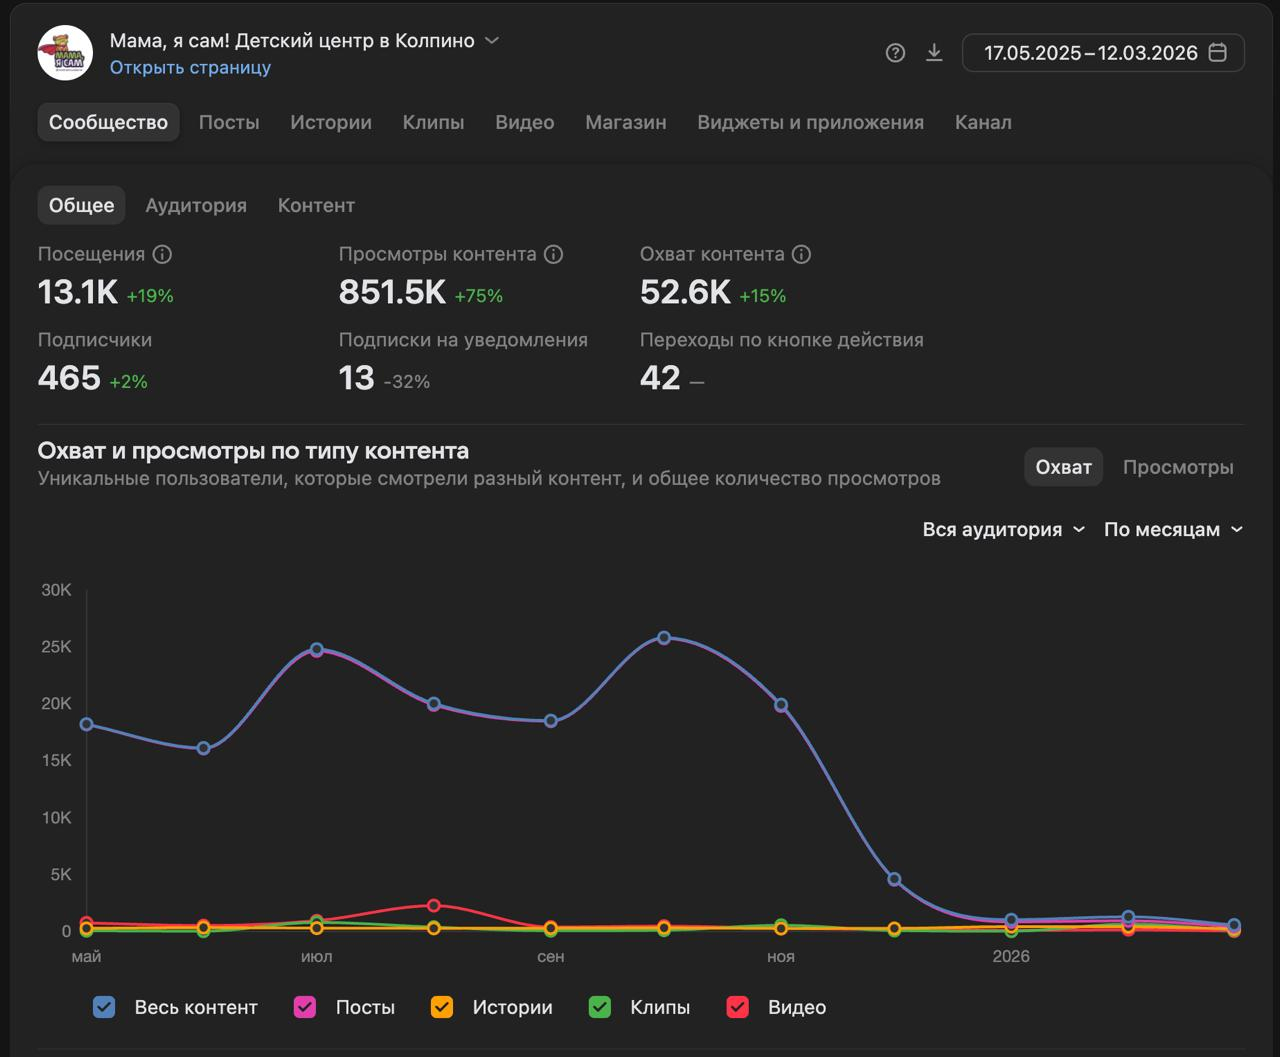Toggle the Посты series checkbox
This screenshot has width=1280, height=1057.
click(x=305, y=1007)
